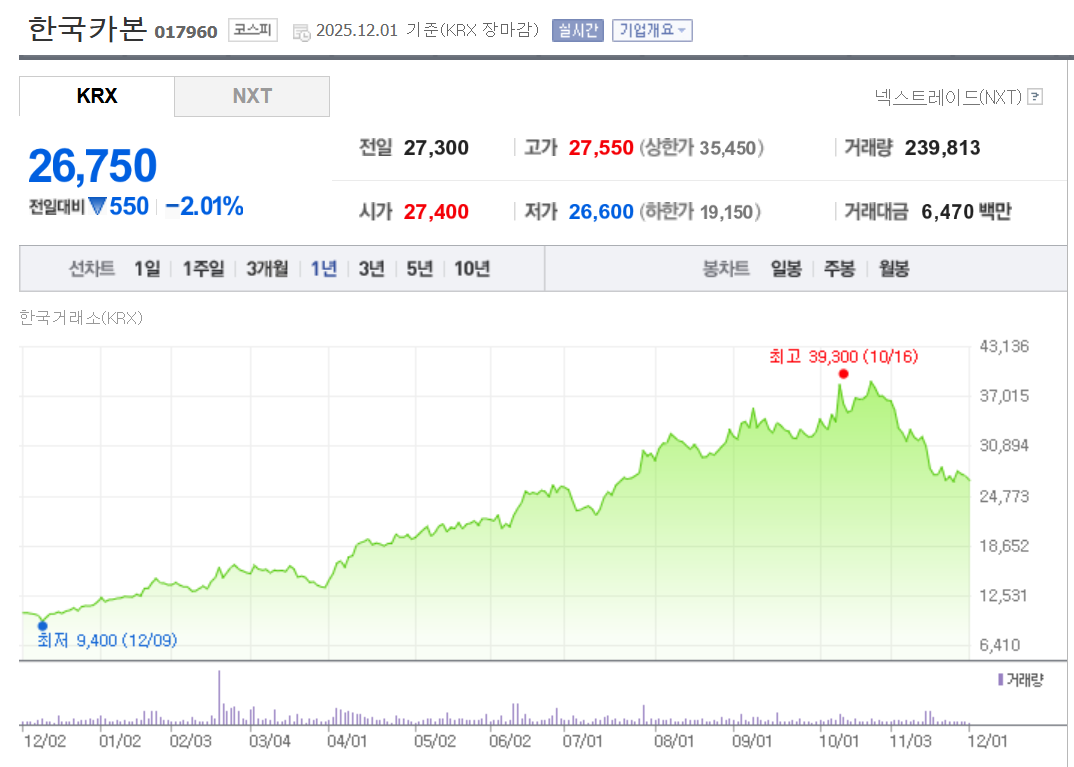Image resolution: width=1074 pixels, height=767 pixels.
Task: Show the 주봉 candlestick chart
Action: [x=839, y=268]
